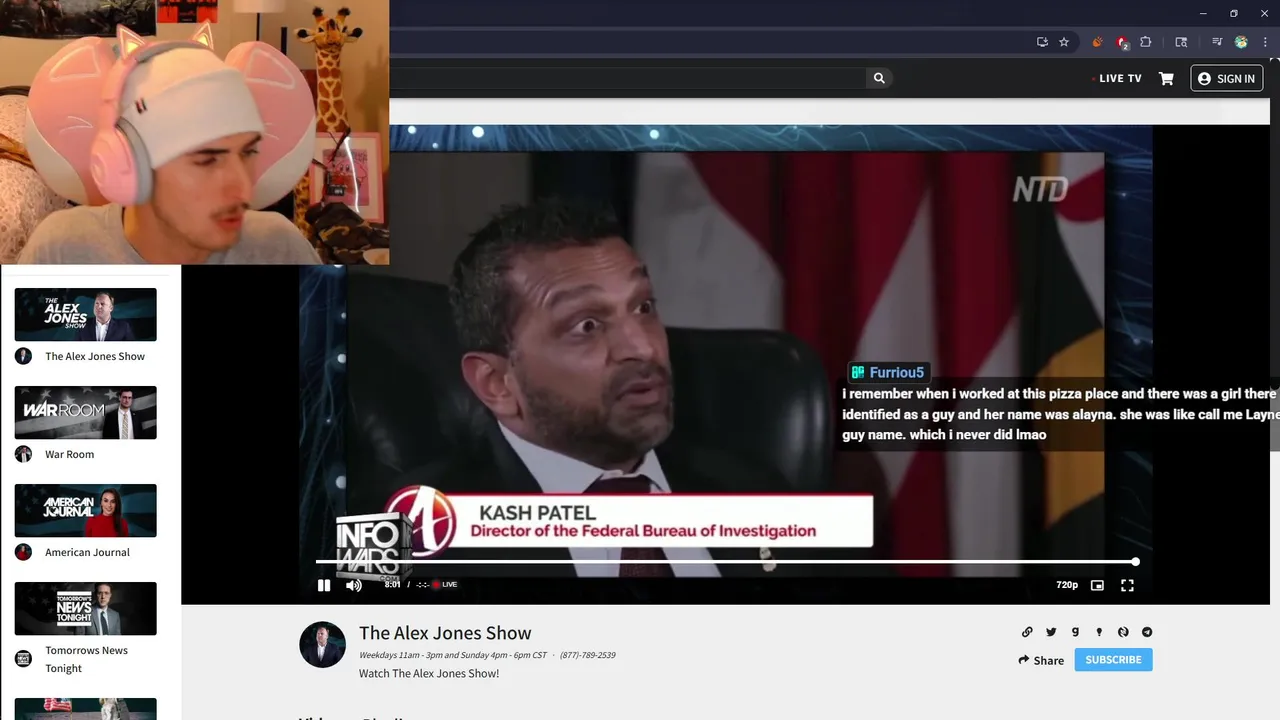1280x720 pixels.
Task: Open media controls in the browser toolbar
Action: click(1217, 42)
